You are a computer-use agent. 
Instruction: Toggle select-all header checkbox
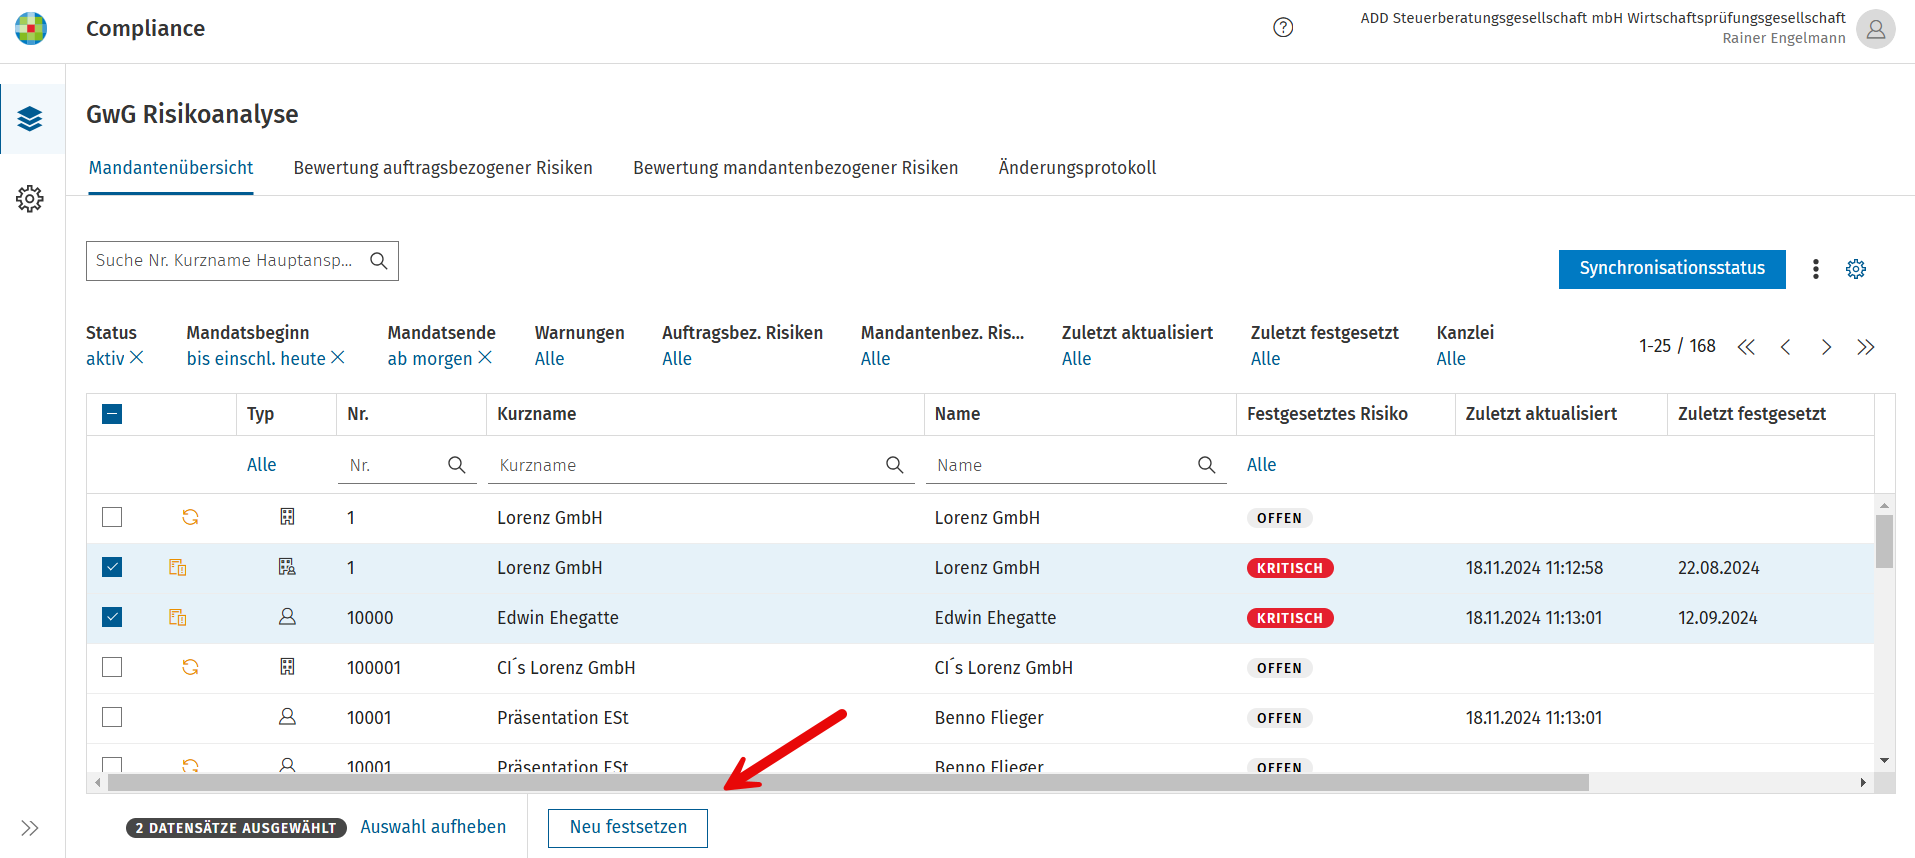click(112, 414)
